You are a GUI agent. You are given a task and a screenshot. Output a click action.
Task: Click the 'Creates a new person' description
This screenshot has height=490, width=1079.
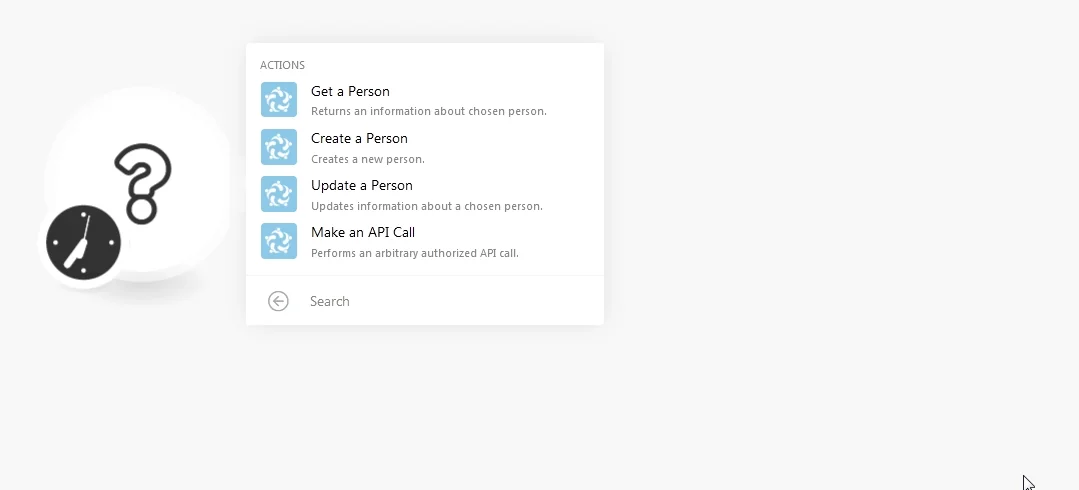pyautogui.click(x=367, y=159)
